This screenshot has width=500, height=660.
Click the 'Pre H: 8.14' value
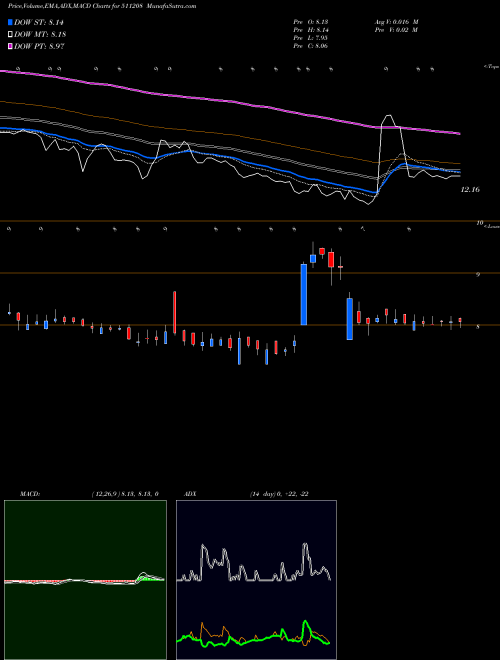click(x=311, y=30)
